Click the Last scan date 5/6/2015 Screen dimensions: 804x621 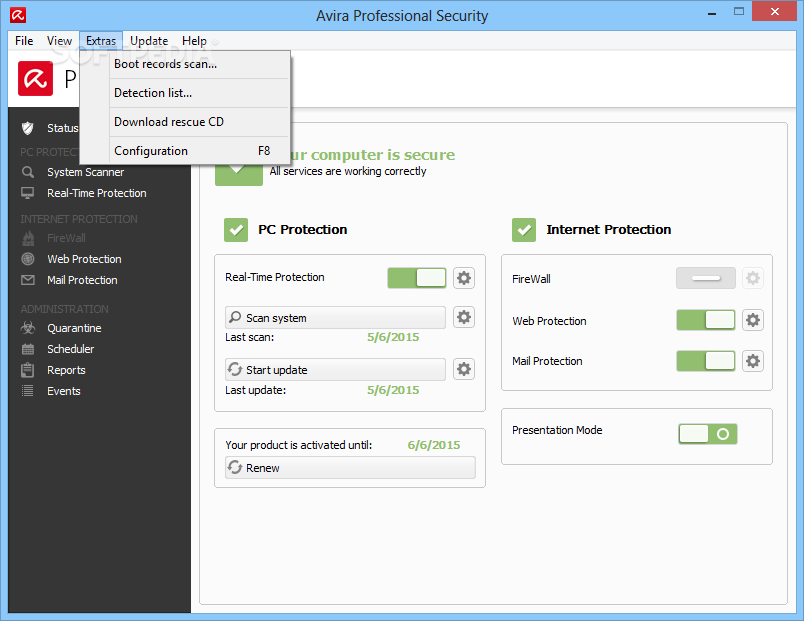coord(393,337)
